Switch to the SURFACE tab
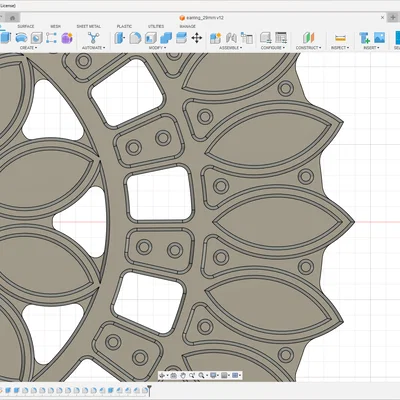 (26, 26)
